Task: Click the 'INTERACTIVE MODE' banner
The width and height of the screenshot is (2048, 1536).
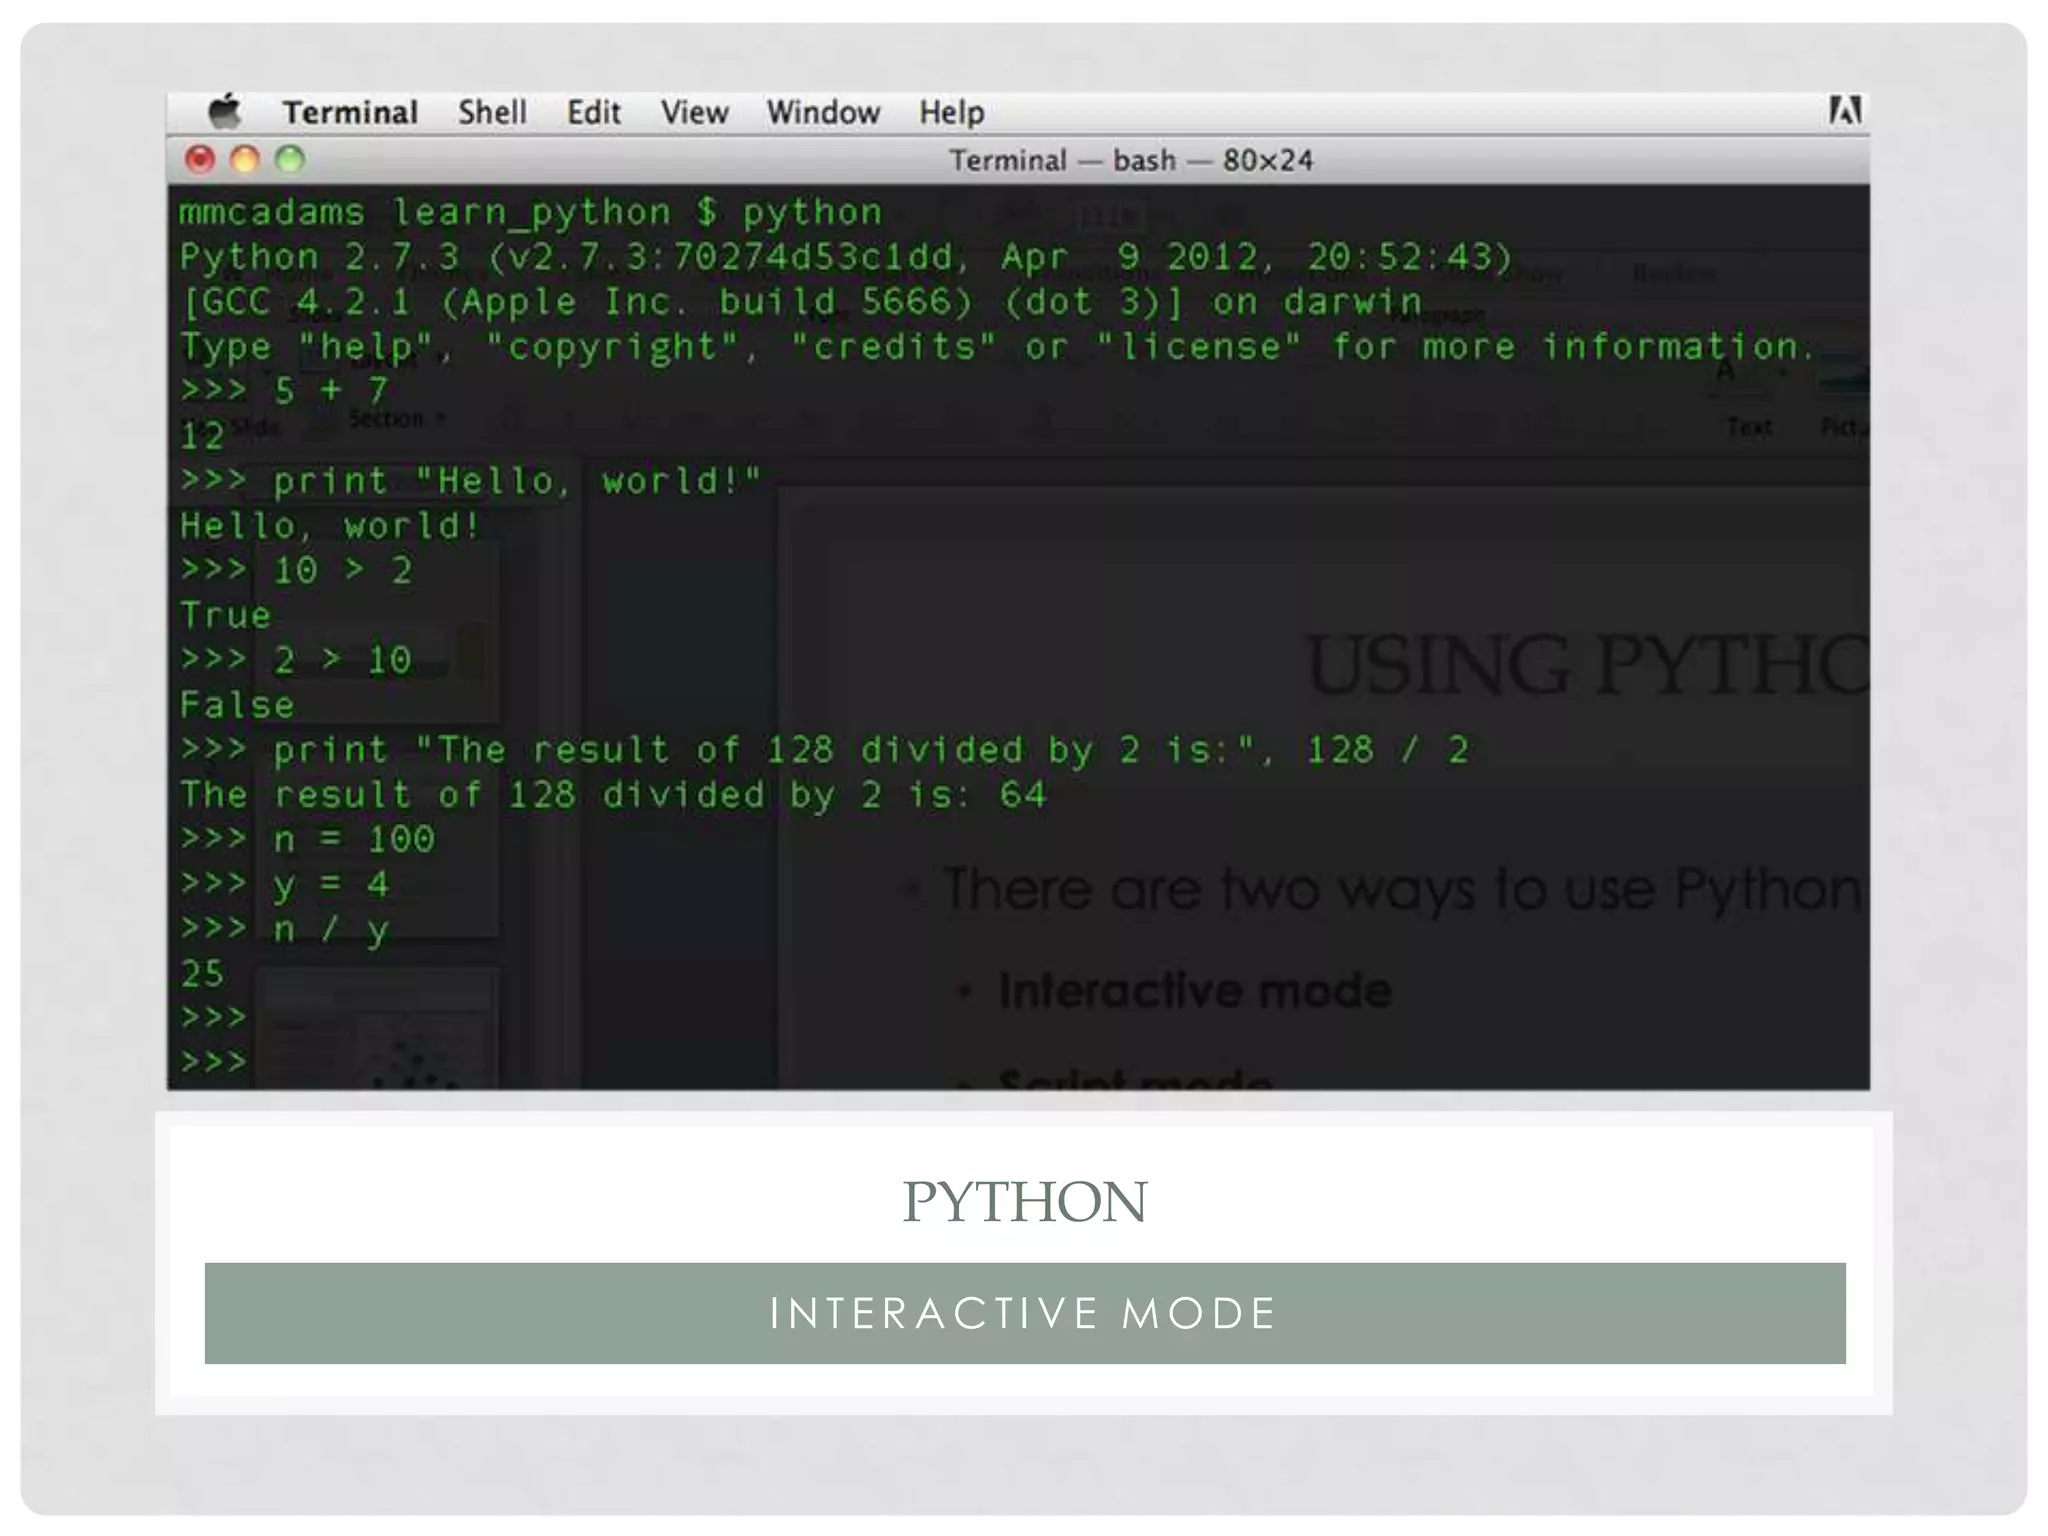Action: tap(1025, 1313)
